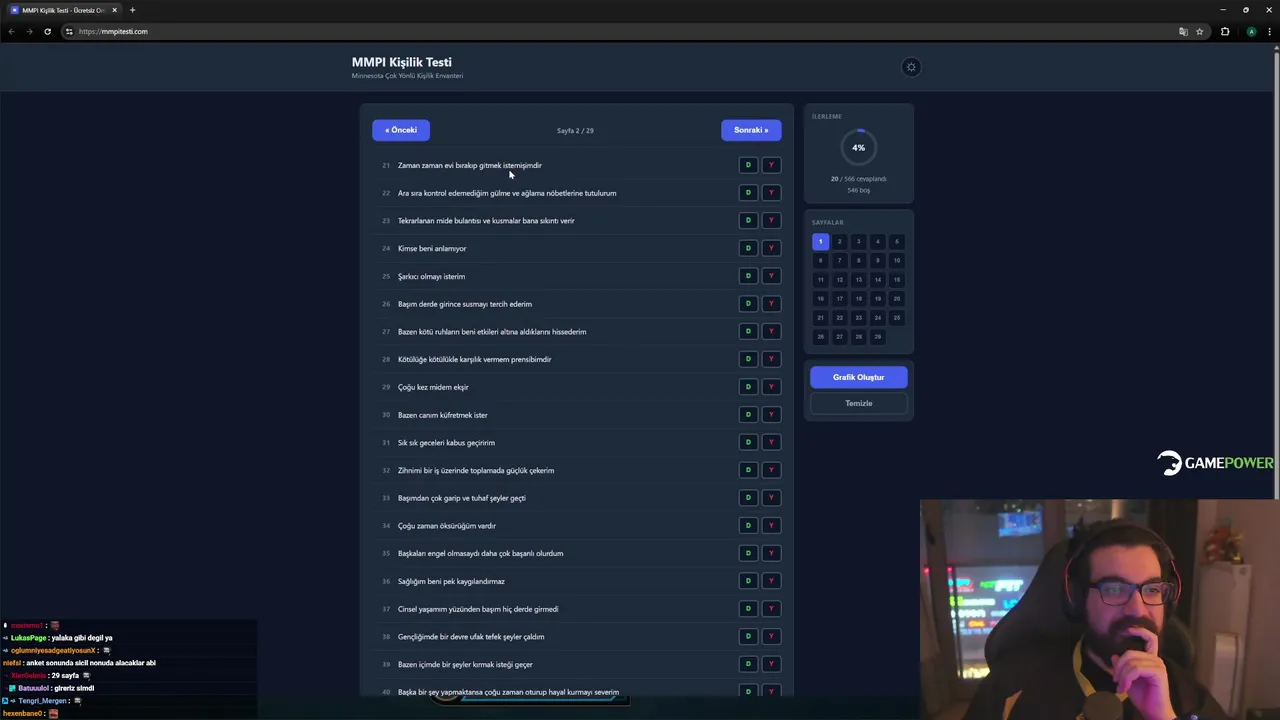Close the MMPI Kişilik Testi browser tab
Viewport: 1280px width, 720px height.
coord(114,10)
